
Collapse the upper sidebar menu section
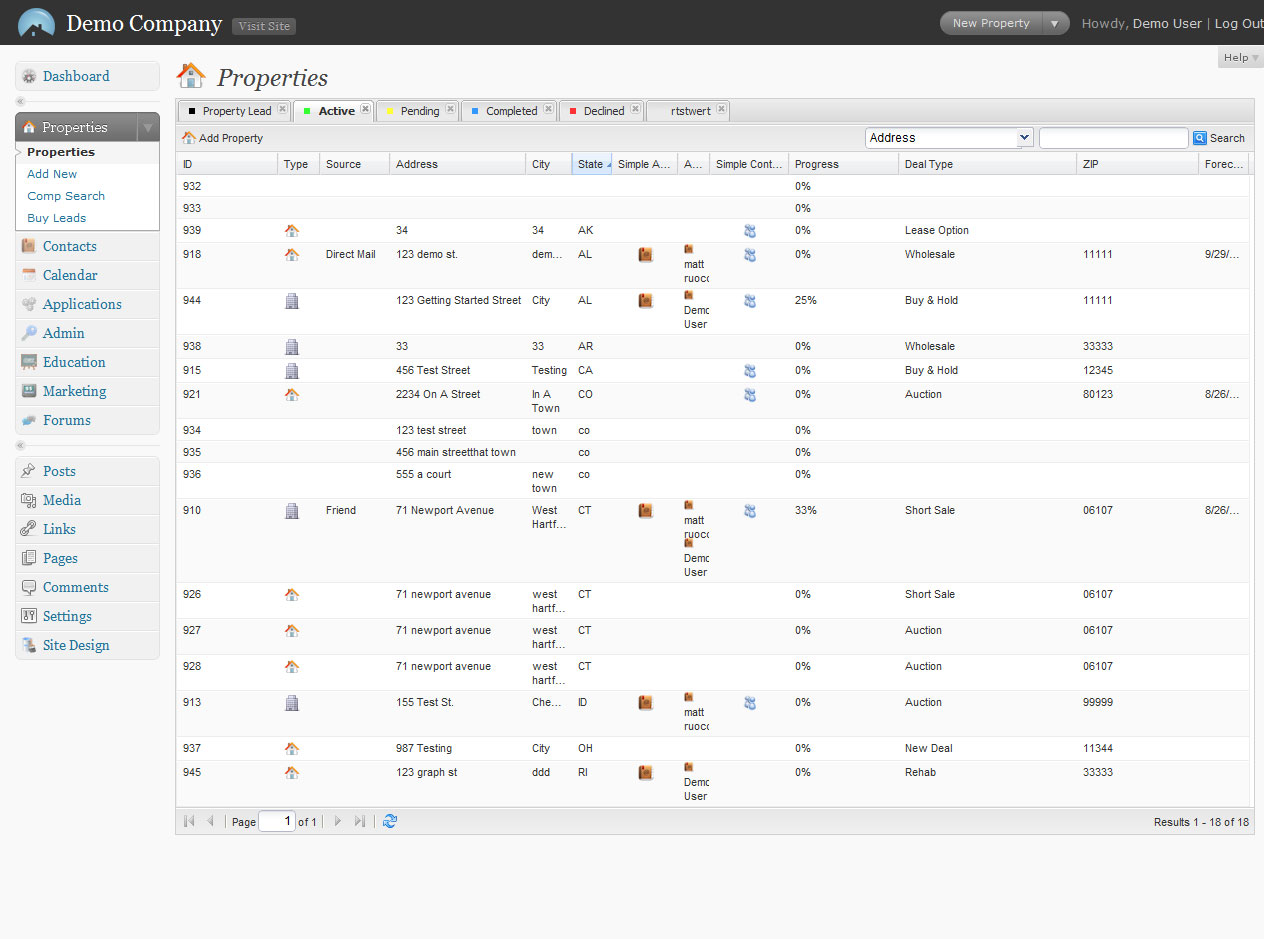pyautogui.click(x=20, y=101)
